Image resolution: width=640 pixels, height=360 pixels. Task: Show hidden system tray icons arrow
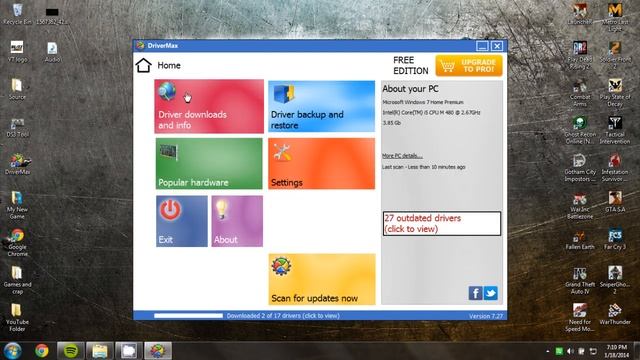[x=547, y=351]
